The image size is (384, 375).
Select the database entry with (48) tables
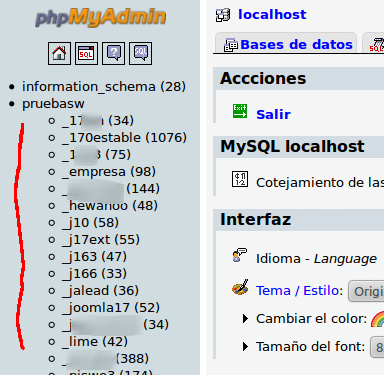click(x=110, y=206)
